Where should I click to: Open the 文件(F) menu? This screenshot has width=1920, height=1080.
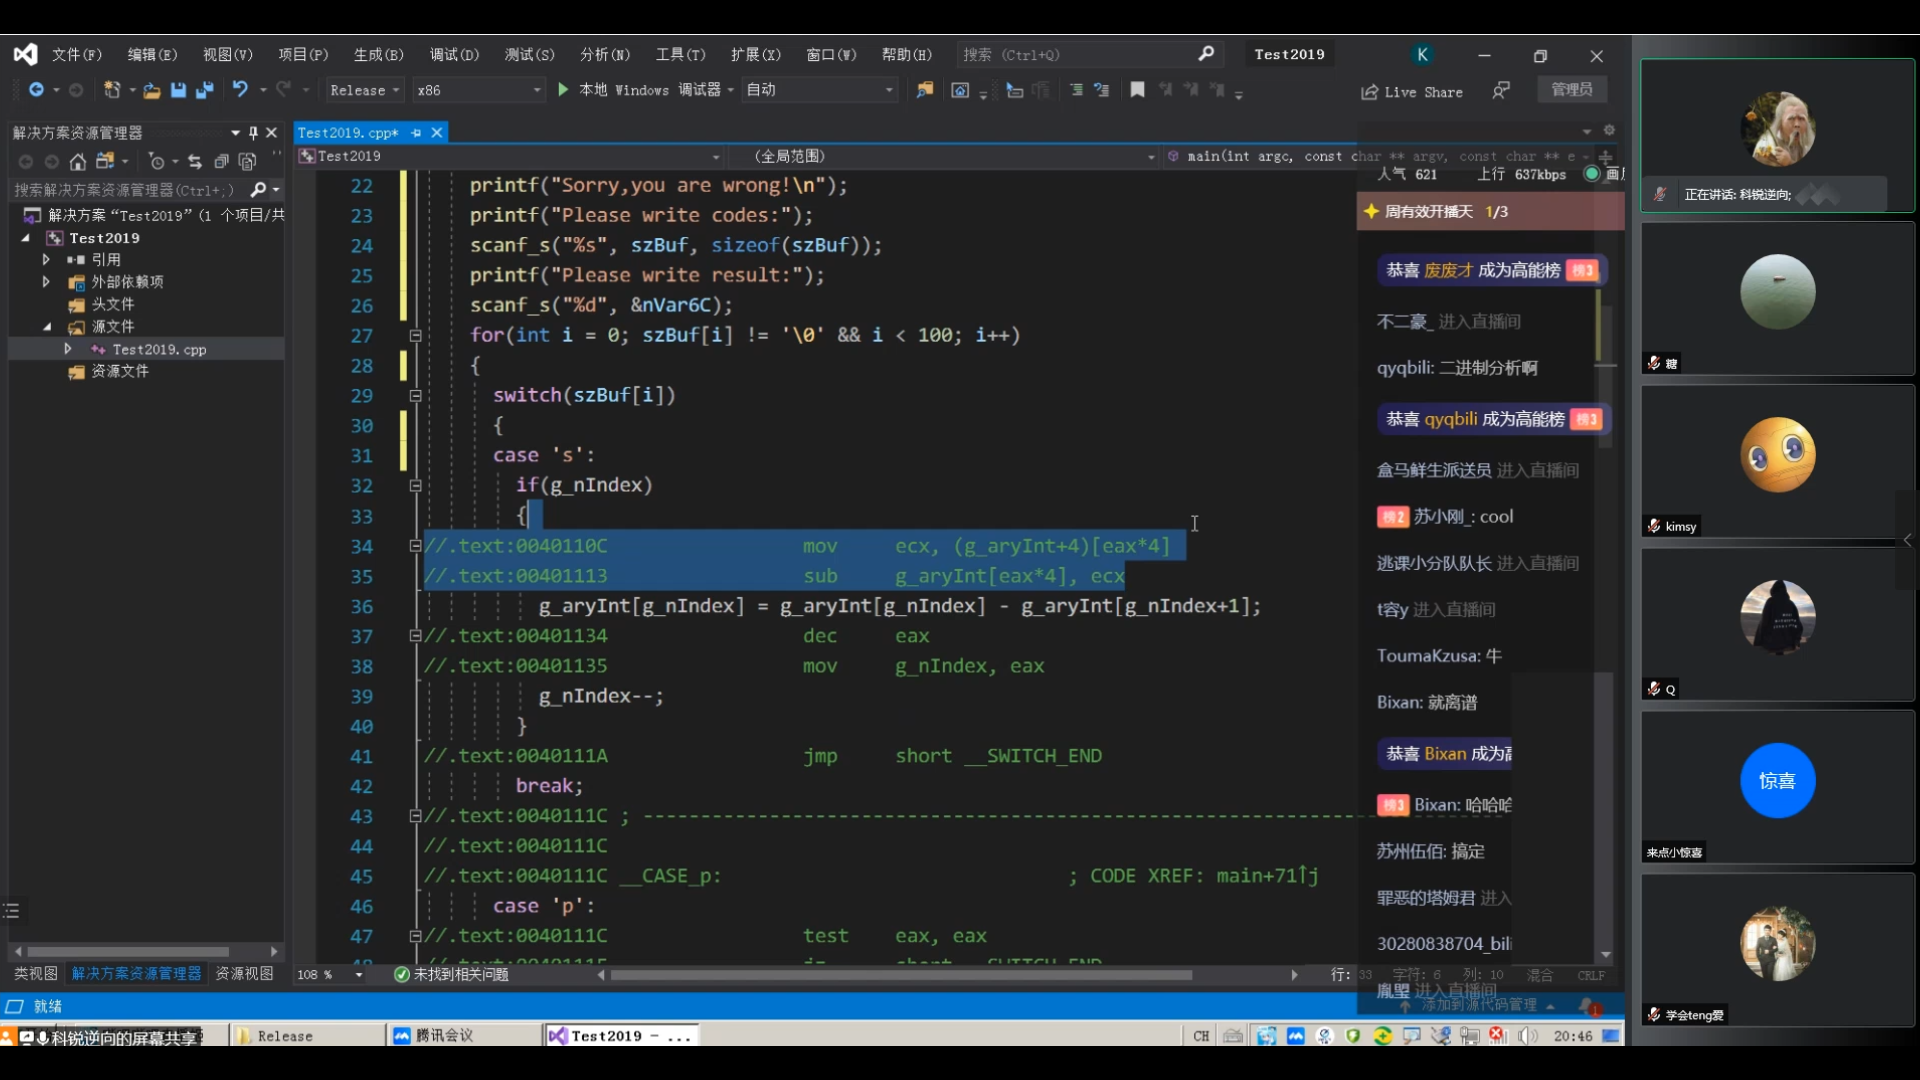(77, 54)
